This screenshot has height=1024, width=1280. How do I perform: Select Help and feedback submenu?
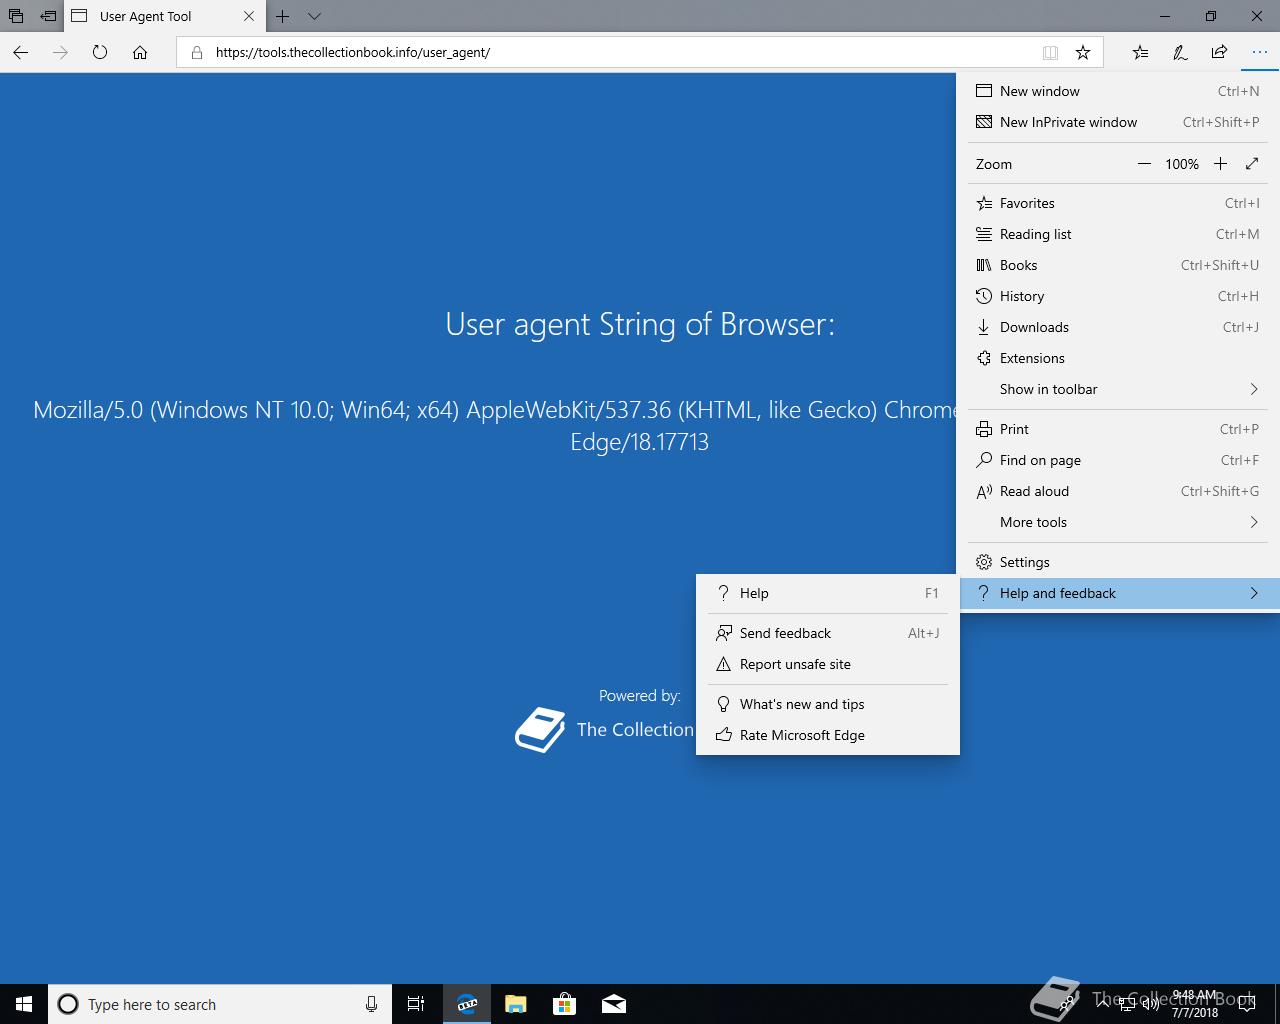(1118, 593)
